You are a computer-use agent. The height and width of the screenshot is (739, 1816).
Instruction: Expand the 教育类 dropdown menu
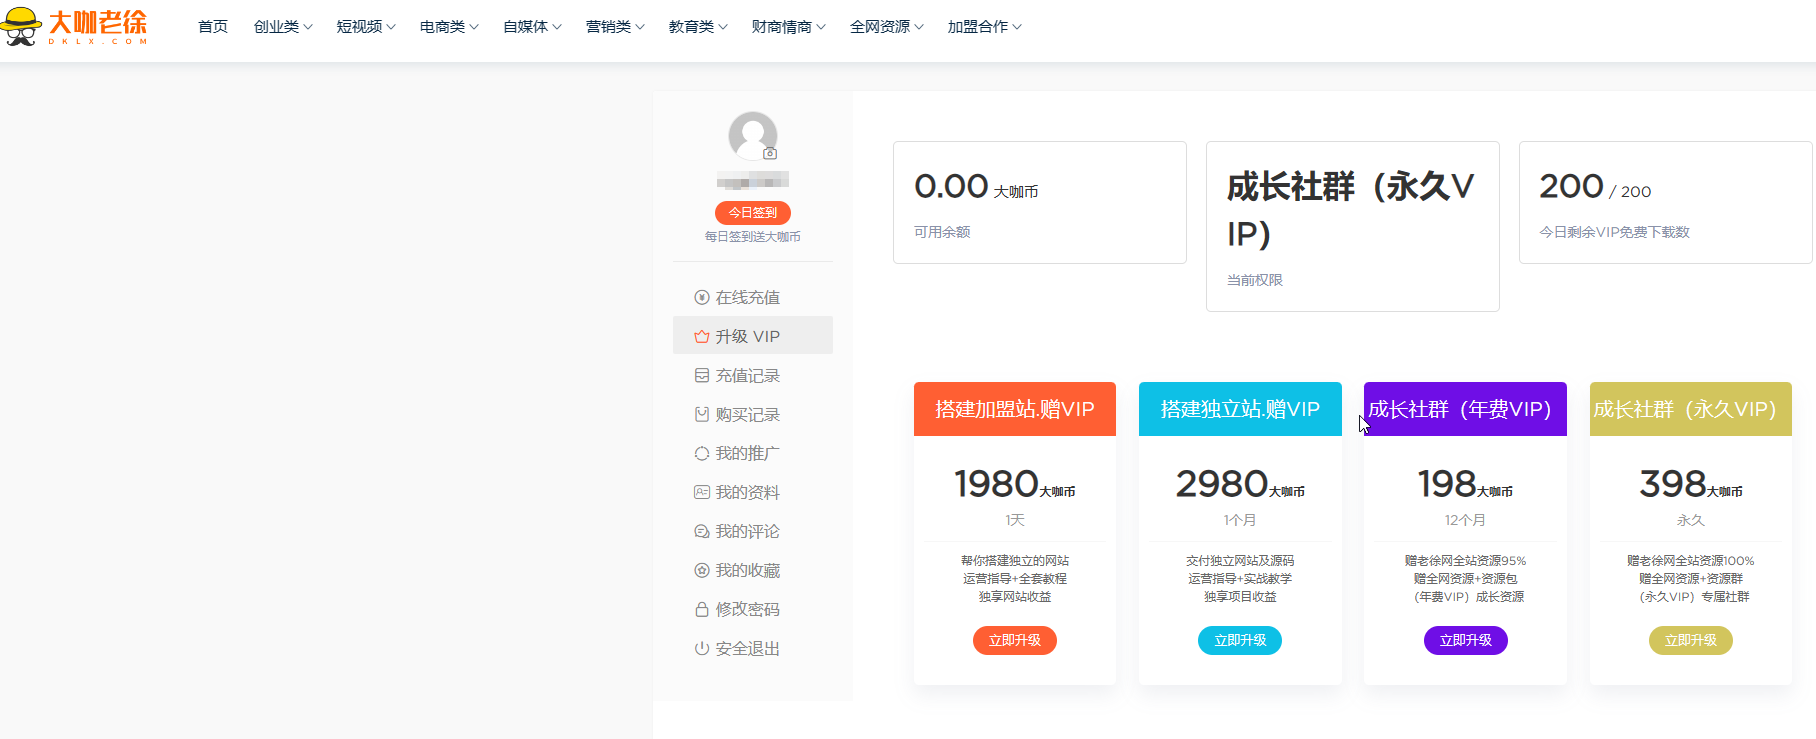click(698, 27)
